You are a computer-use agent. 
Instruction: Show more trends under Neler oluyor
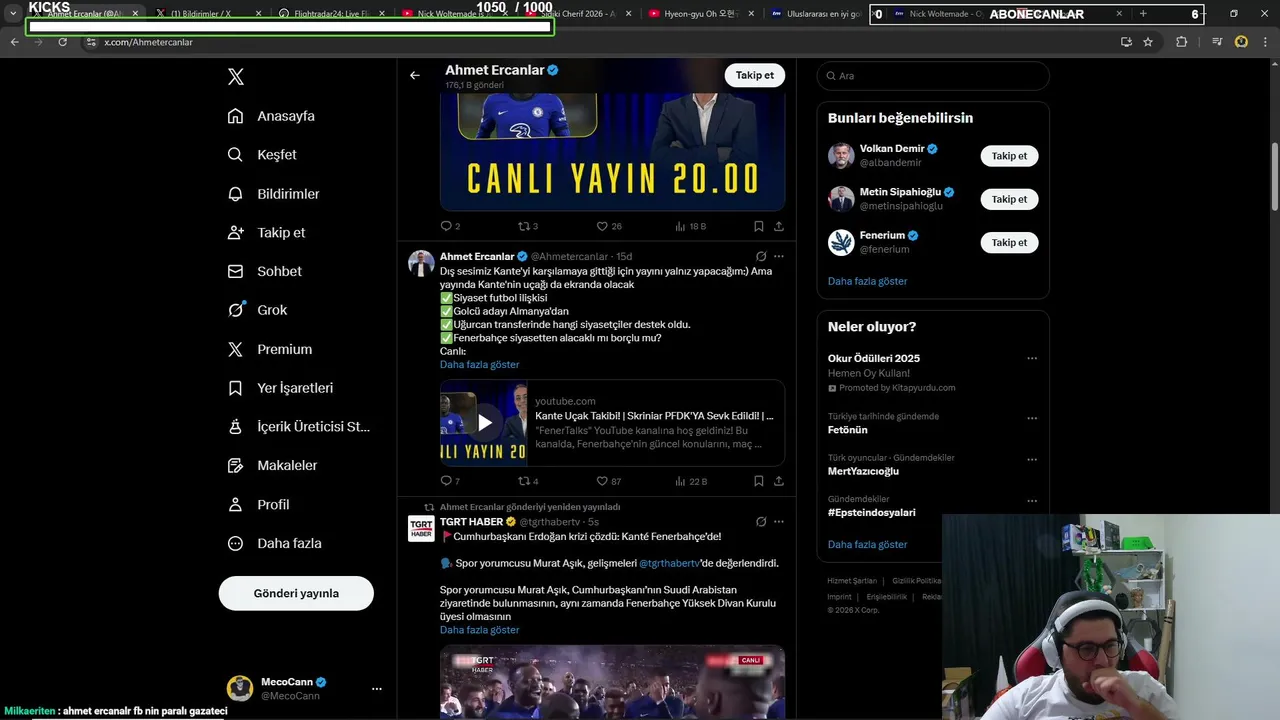867,545
